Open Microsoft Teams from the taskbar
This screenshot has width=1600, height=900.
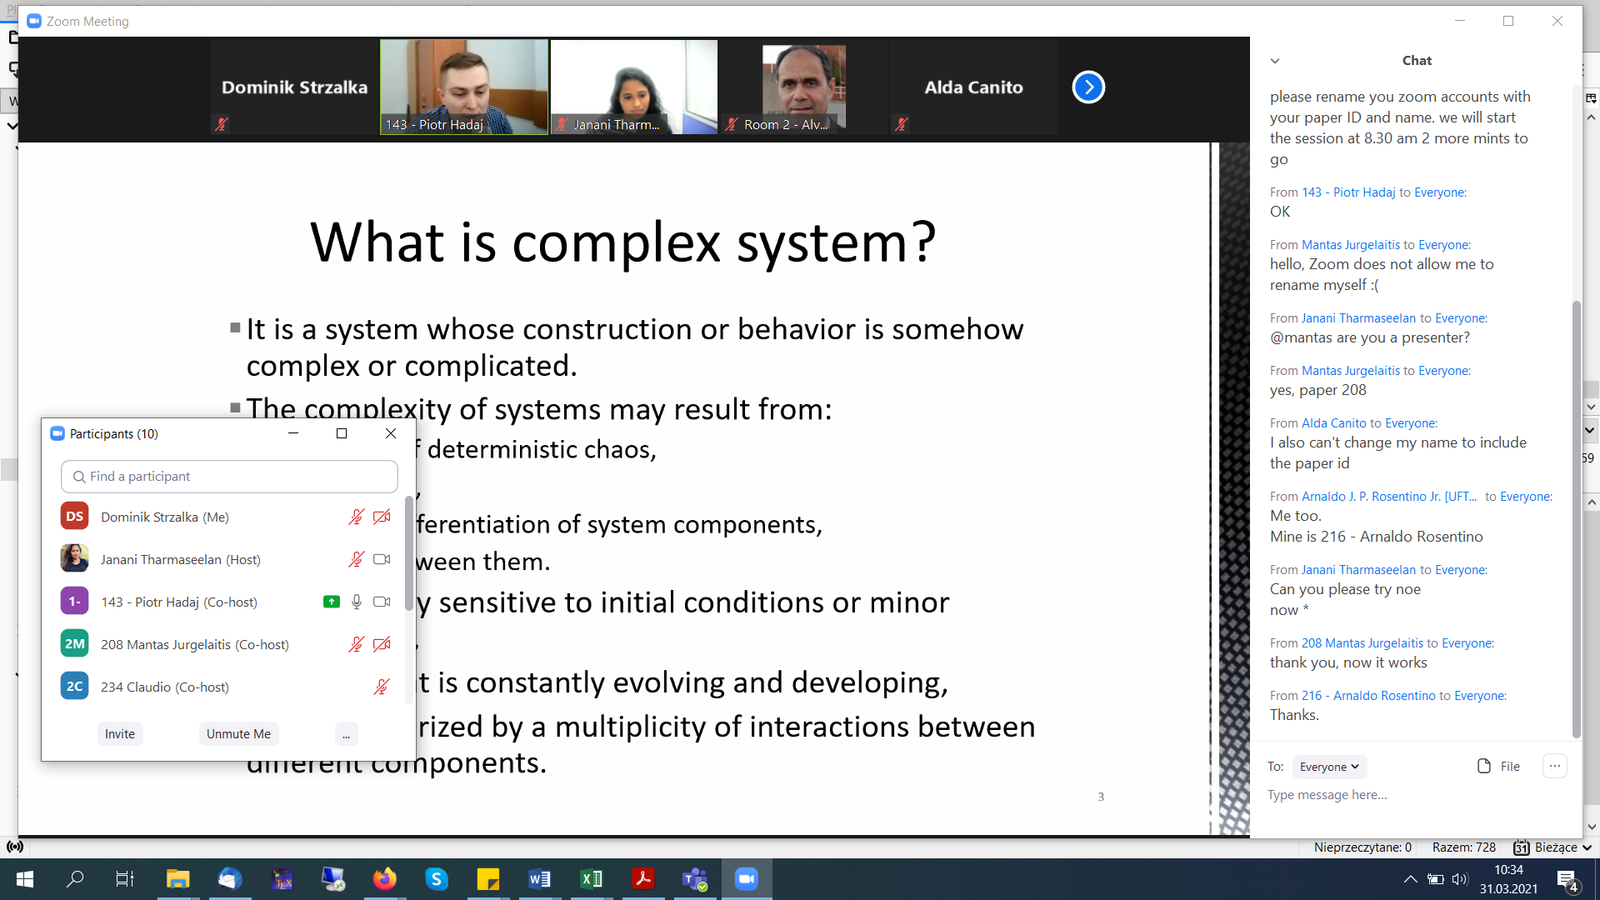694,879
